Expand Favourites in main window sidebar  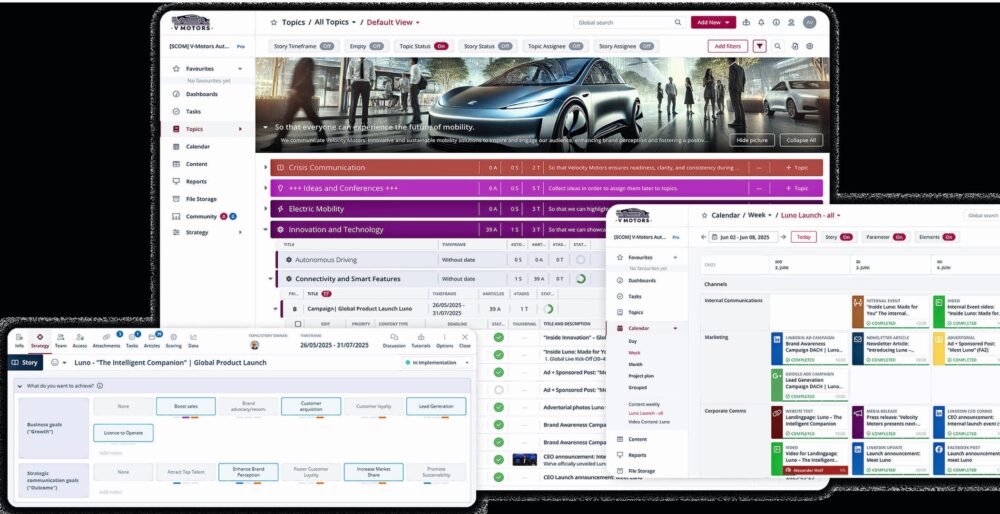coord(240,69)
